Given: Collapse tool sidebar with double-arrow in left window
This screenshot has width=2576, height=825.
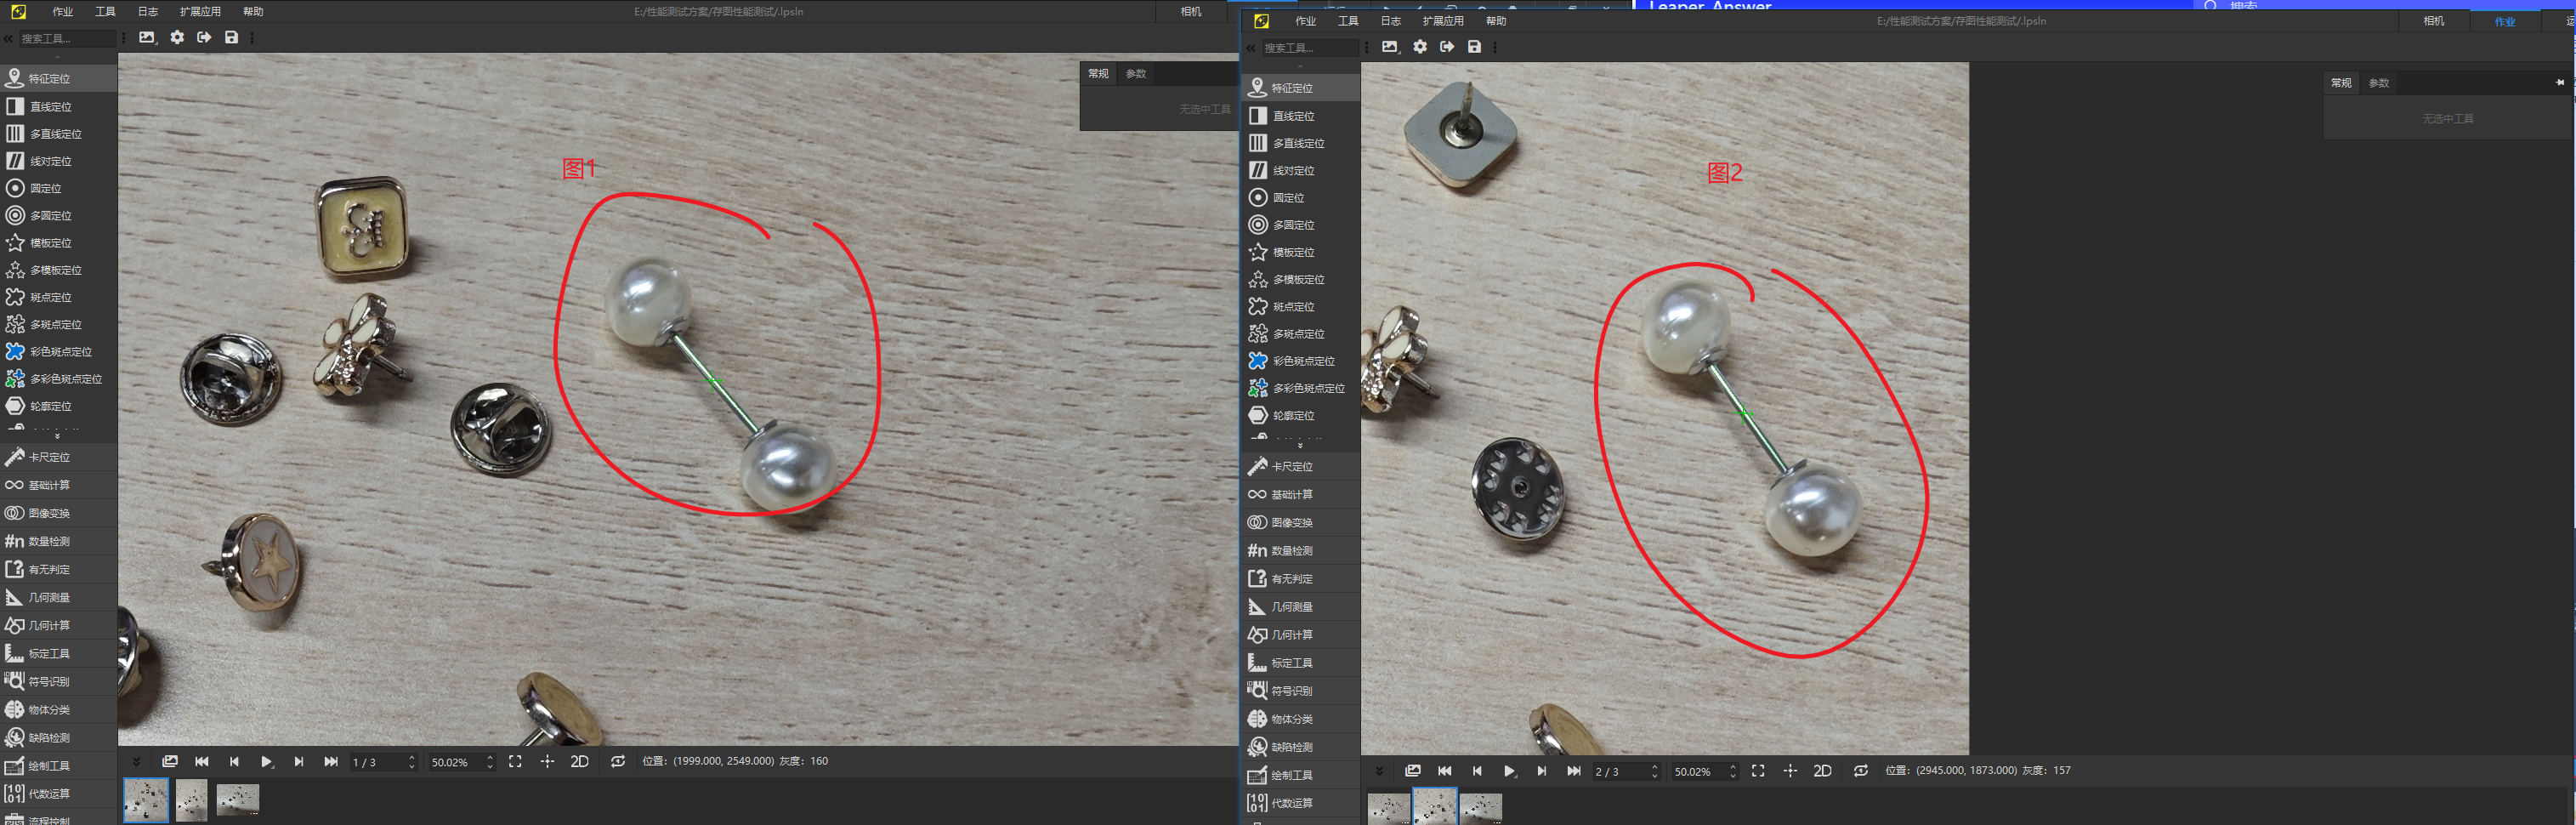Looking at the screenshot, I should point(8,39).
